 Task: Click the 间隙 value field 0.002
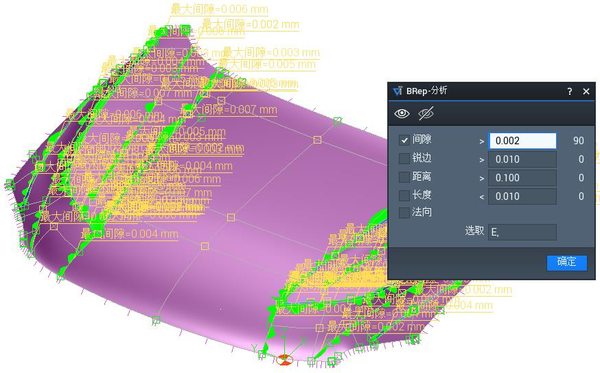point(522,141)
